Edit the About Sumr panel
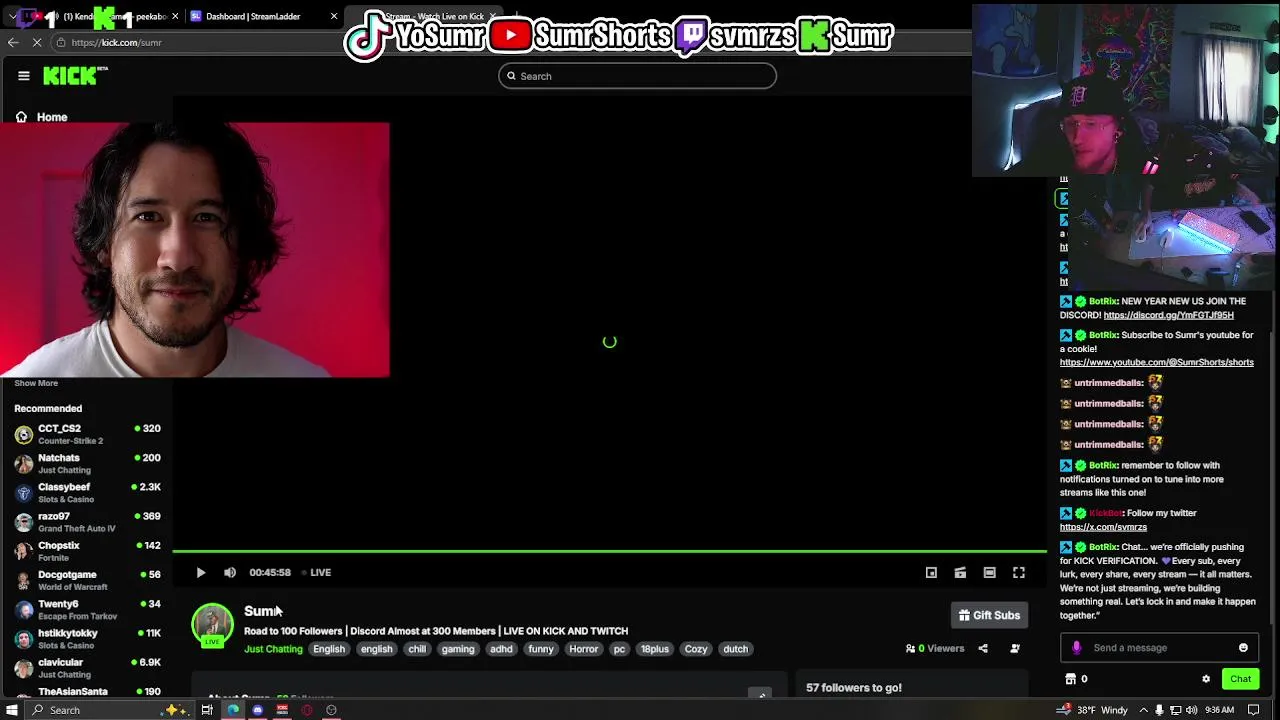Screen dimensions: 1280x720 761,695
